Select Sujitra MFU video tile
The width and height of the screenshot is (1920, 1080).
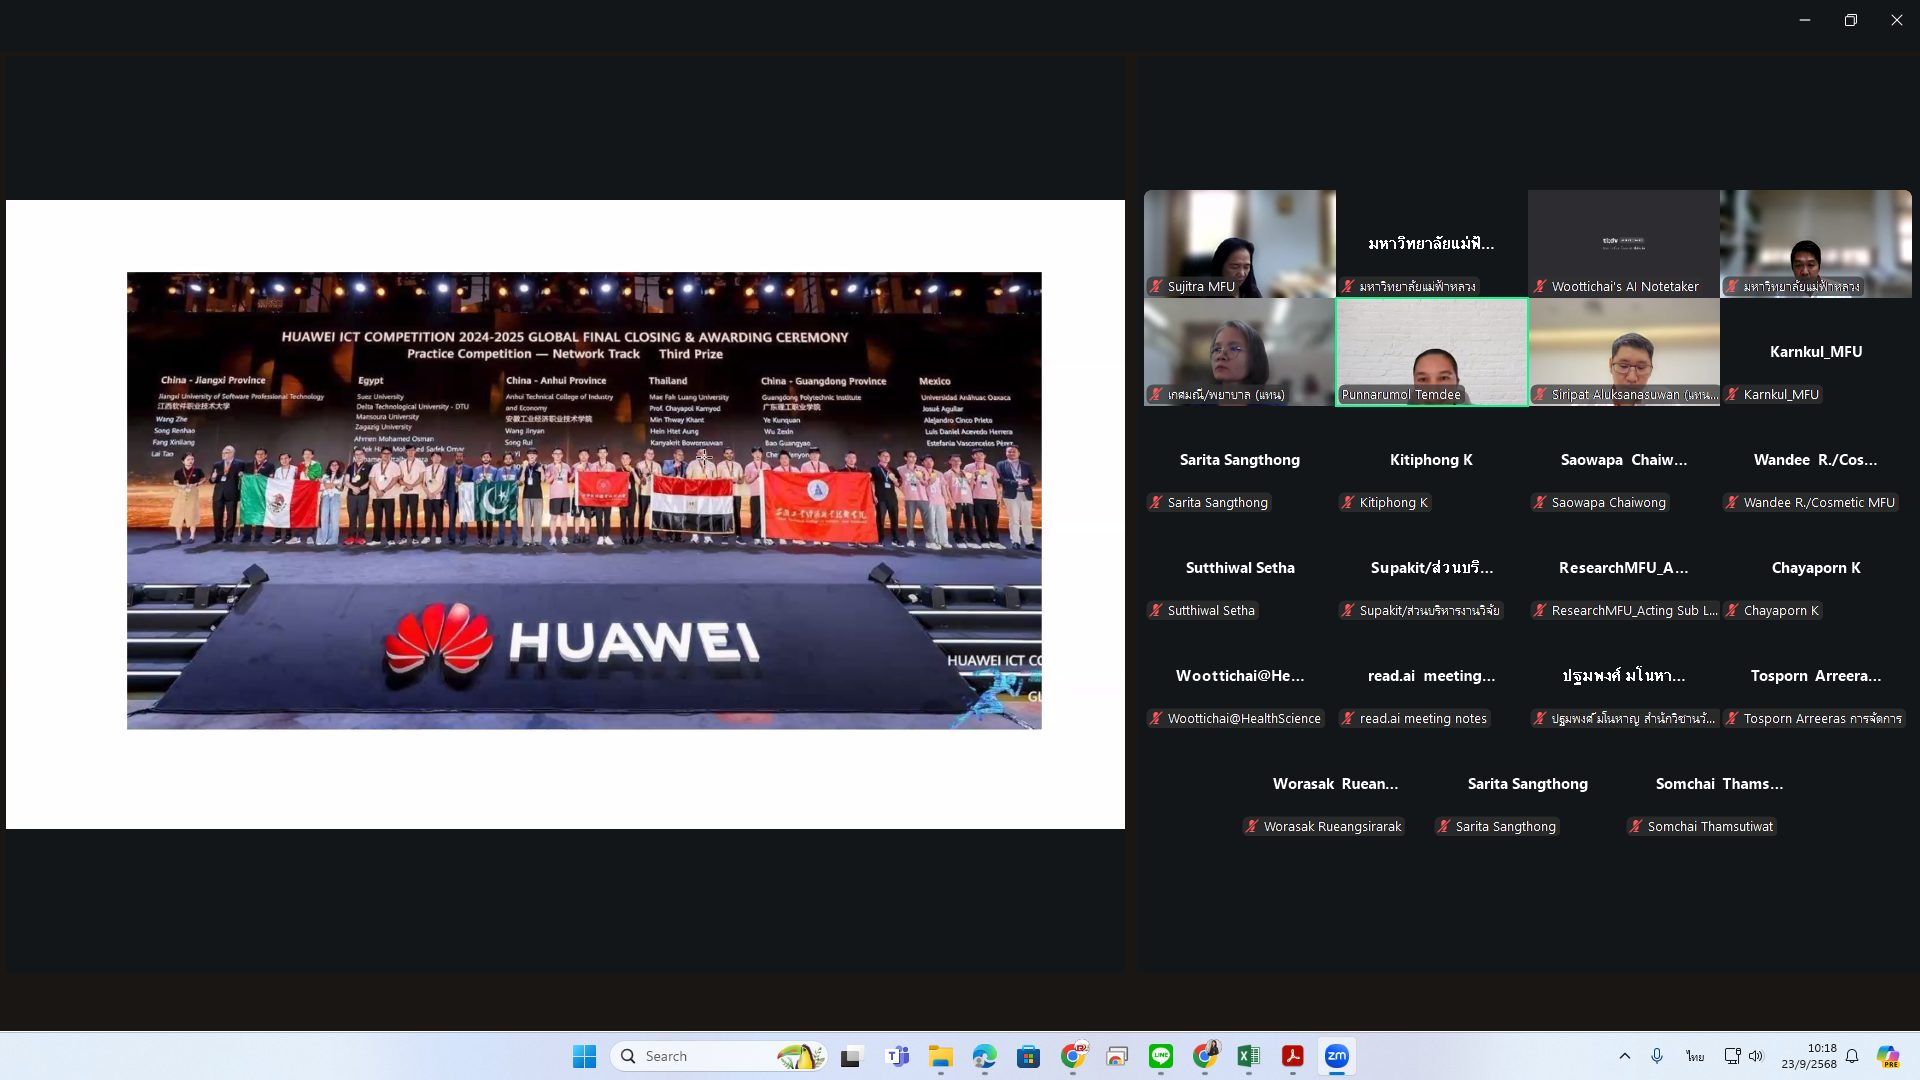[x=1239, y=242]
